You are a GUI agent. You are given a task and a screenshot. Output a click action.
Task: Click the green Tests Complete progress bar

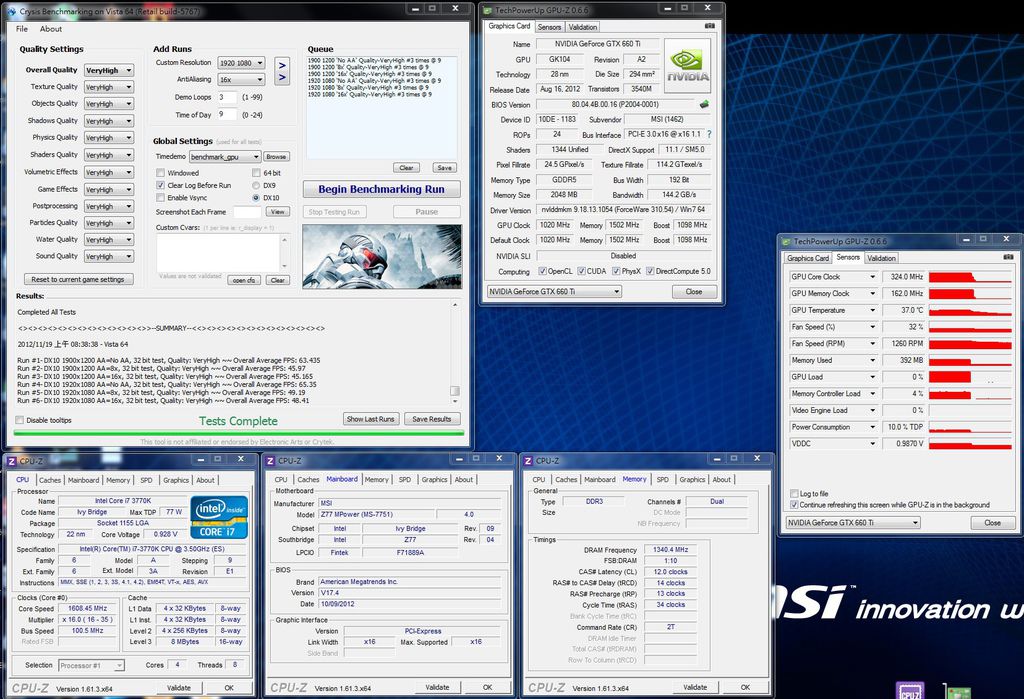[238, 432]
